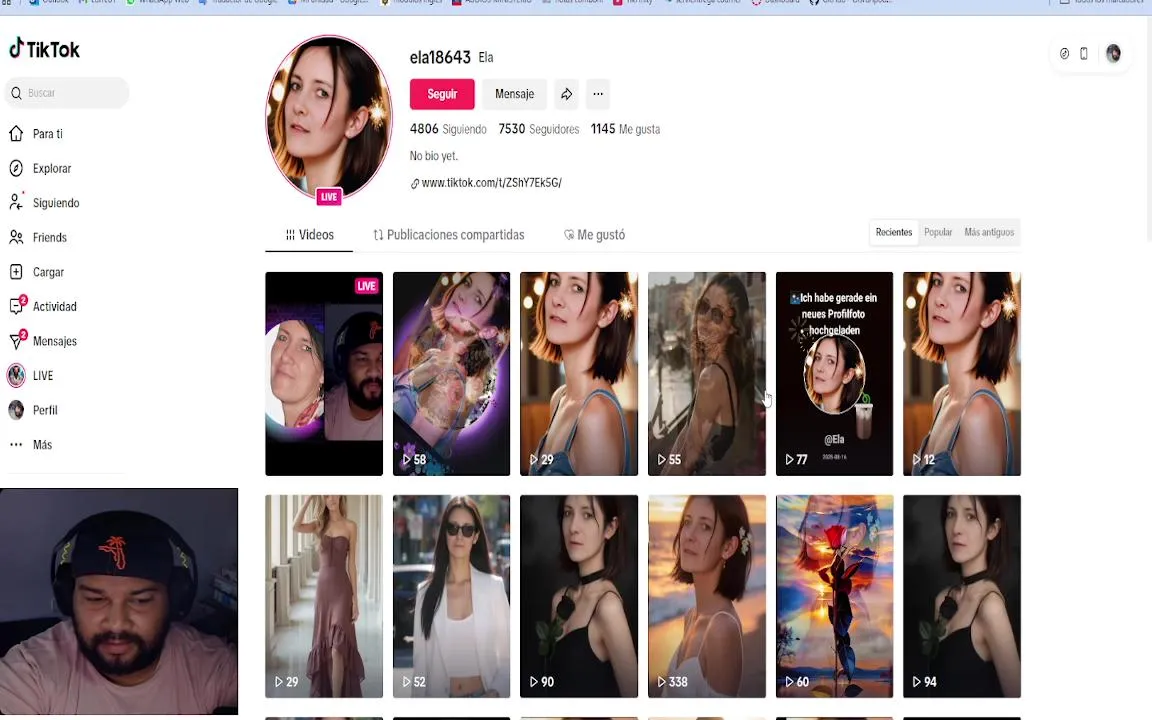Select the Videos tab
This screenshot has width=1152, height=720.
[309, 235]
